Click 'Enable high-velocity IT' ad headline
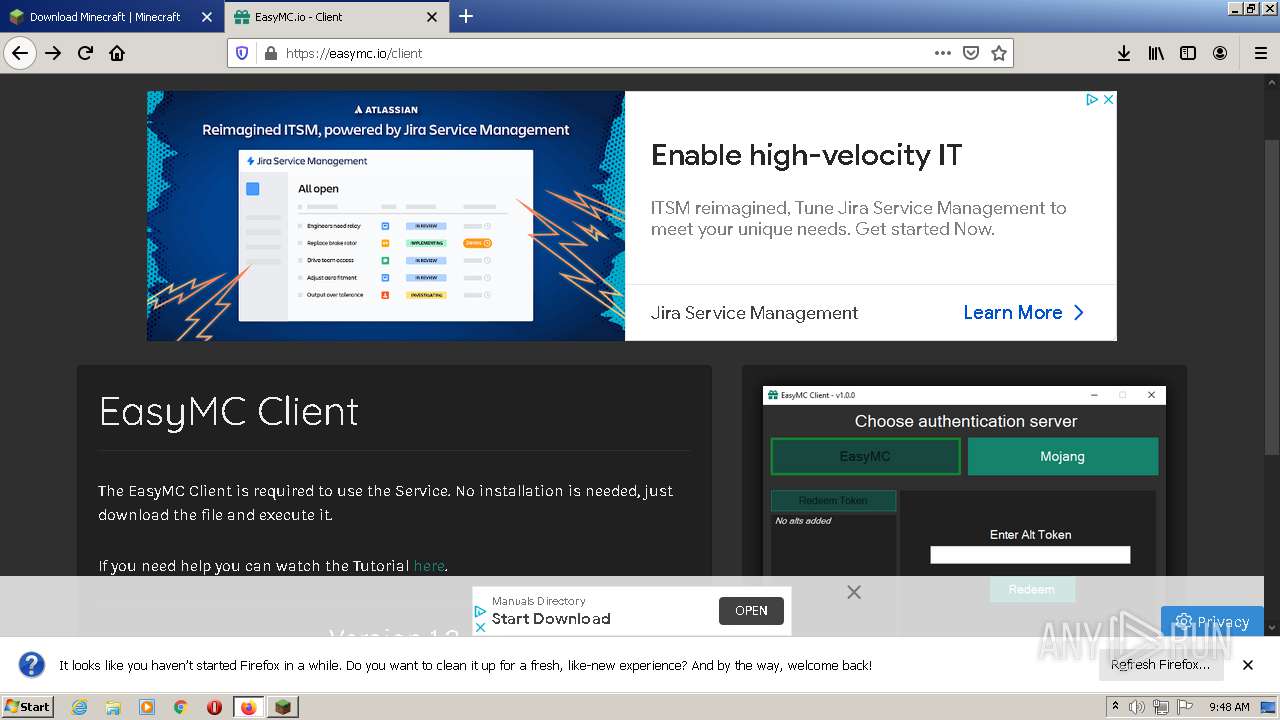 (x=806, y=155)
